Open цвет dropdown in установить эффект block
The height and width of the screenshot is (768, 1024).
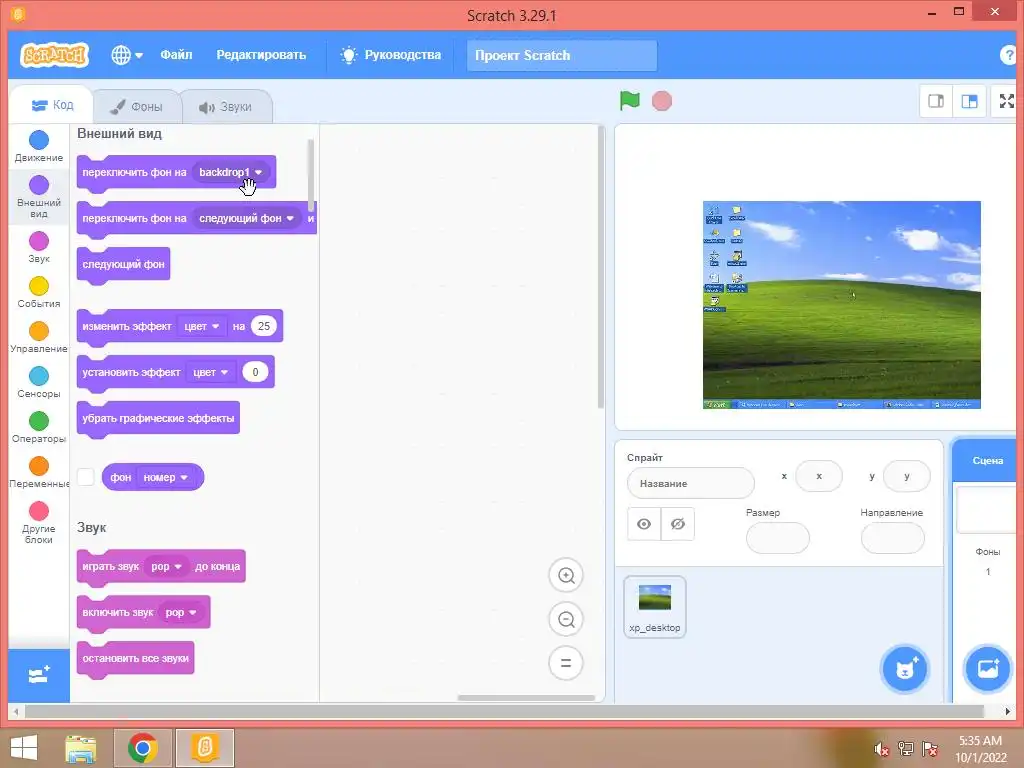(x=211, y=372)
